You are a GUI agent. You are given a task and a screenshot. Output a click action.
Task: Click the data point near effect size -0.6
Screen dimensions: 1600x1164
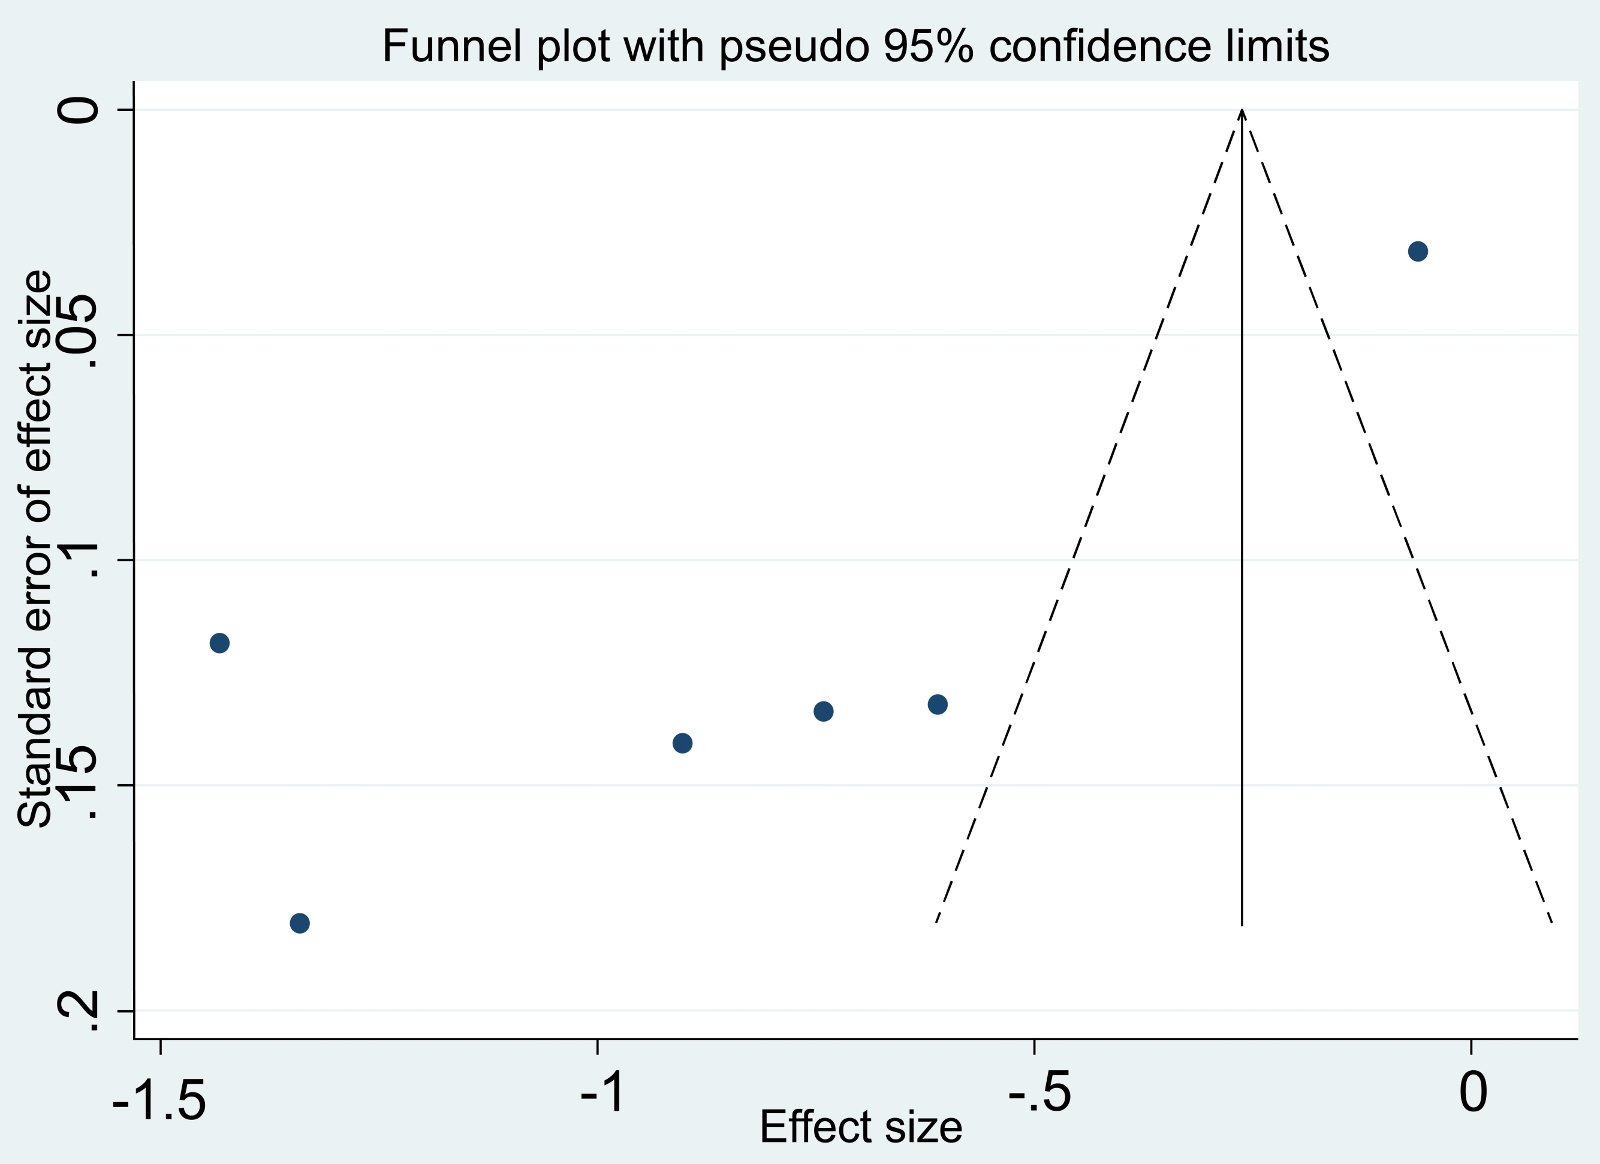point(937,704)
